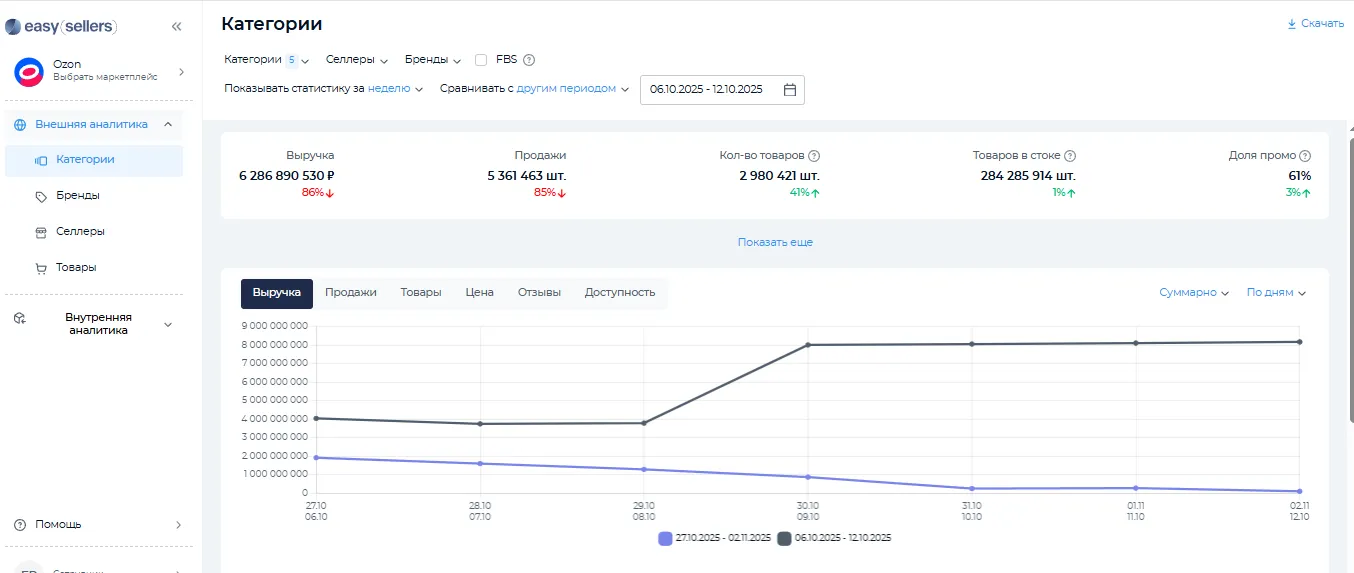Click the Ozon marketplace logo icon
1354x573 pixels.
[x=28, y=72]
